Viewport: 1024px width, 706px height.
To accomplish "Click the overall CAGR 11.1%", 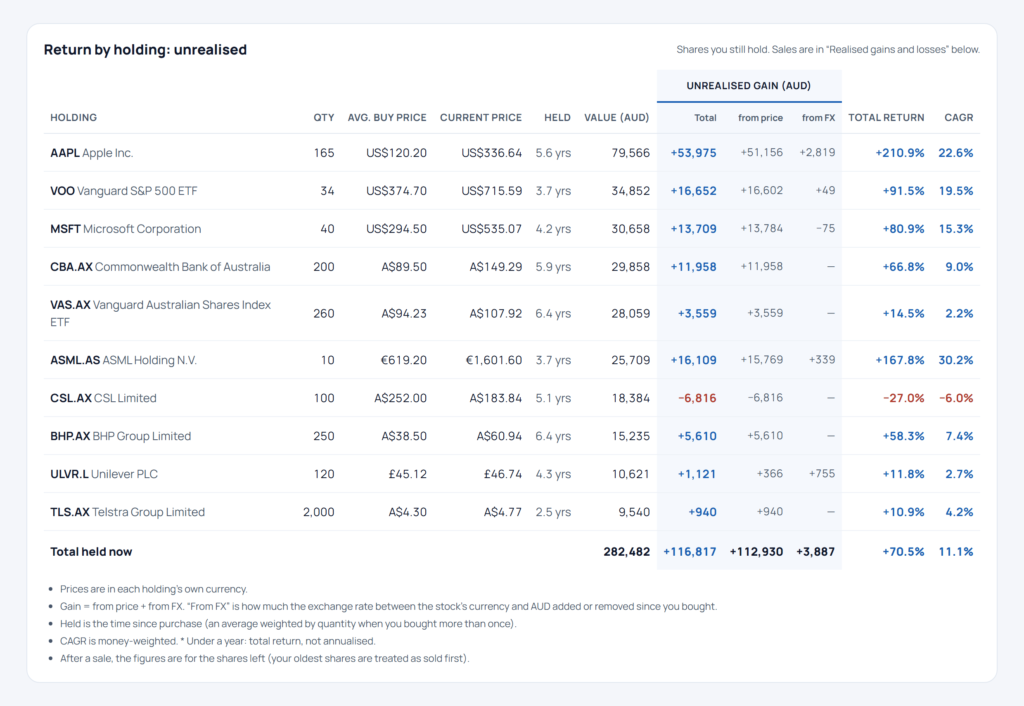I will tap(955, 552).
